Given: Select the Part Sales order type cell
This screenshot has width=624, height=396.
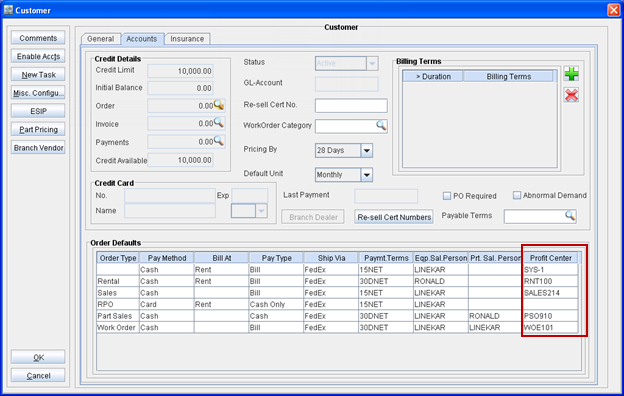Looking at the screenshot, I should click(x=118, y=316).
